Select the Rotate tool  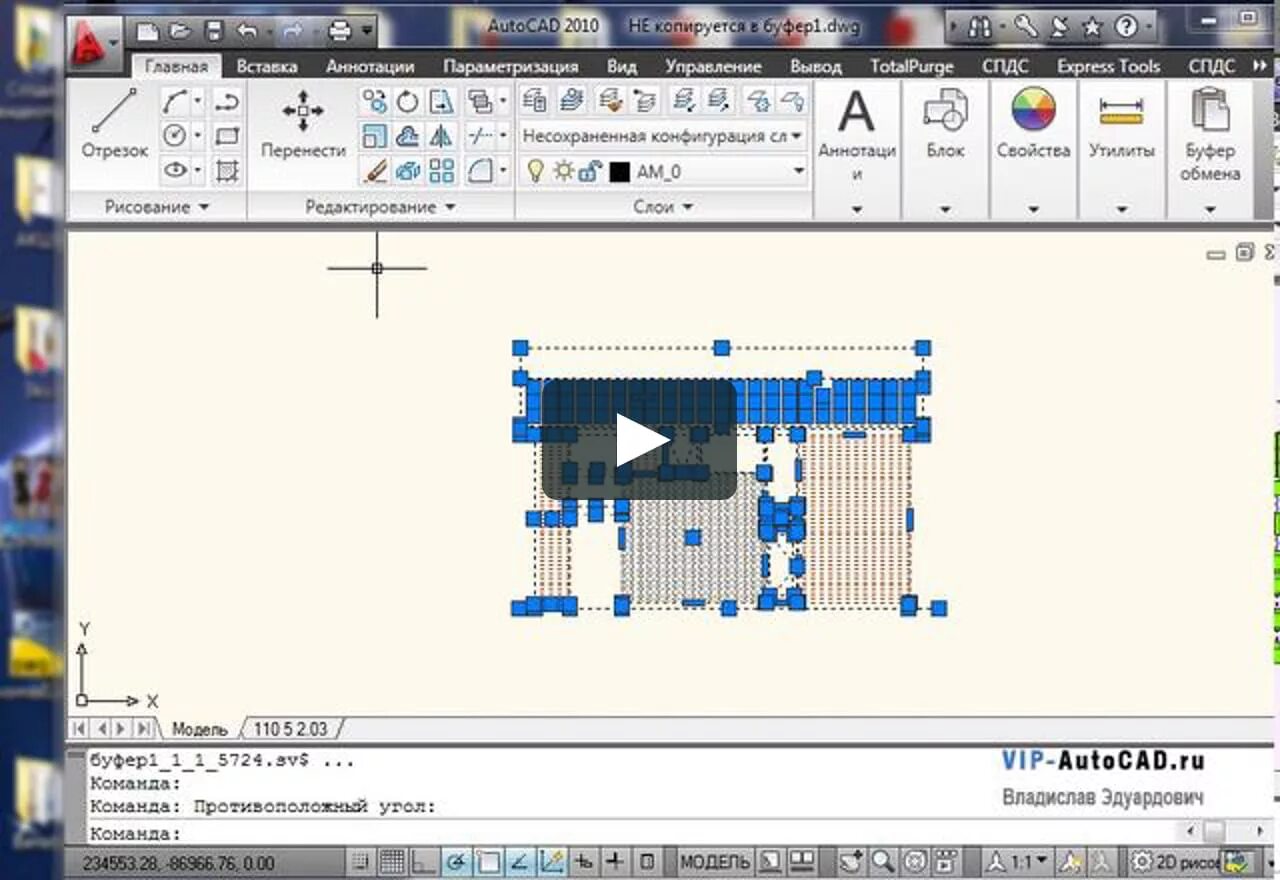tap(408, 101)
